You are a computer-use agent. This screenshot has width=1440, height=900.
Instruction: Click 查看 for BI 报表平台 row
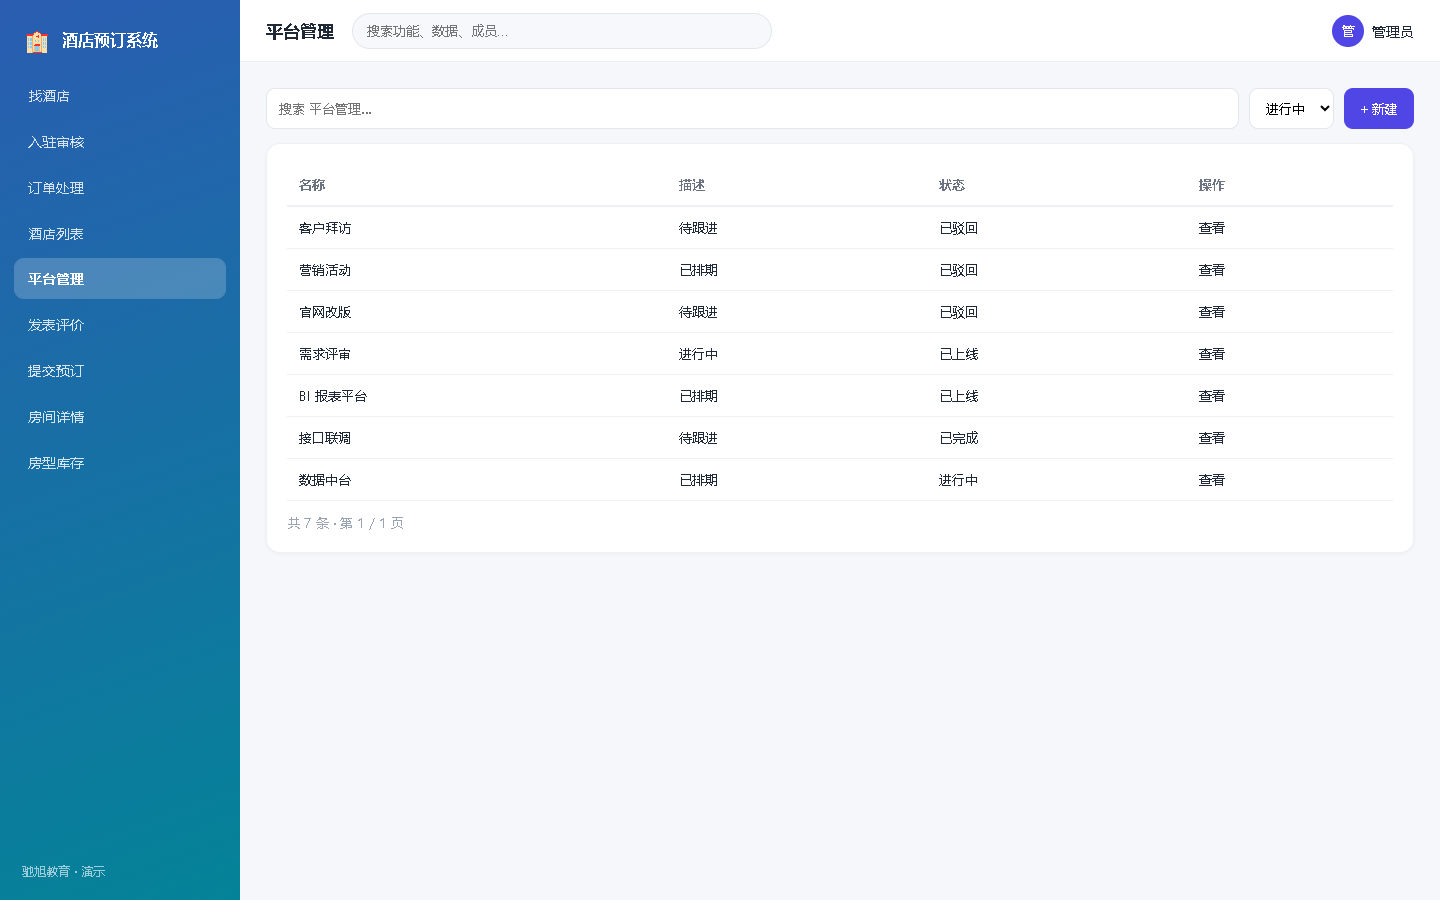click(1212, 396)
